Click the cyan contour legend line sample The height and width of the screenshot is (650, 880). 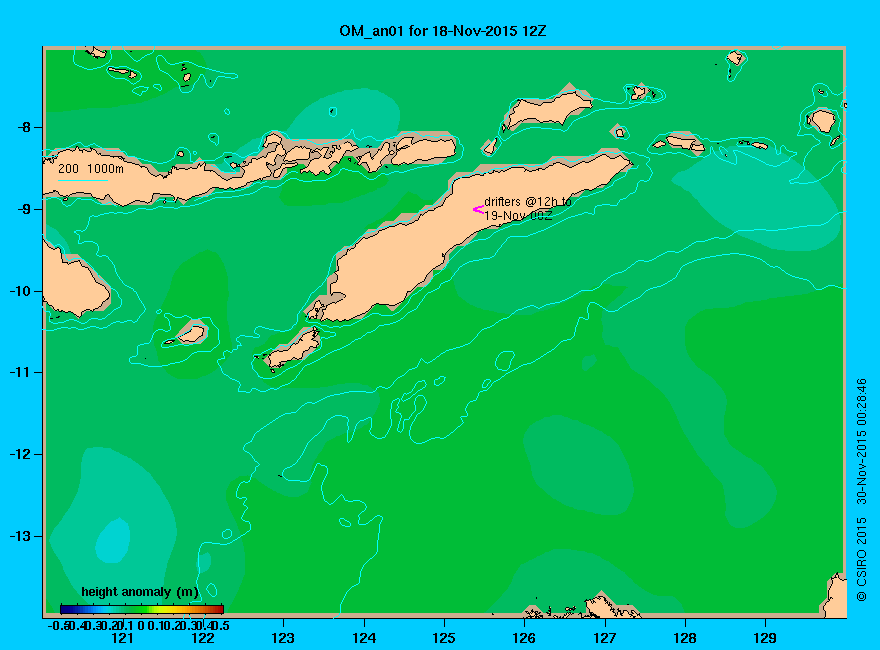(82, 180)
